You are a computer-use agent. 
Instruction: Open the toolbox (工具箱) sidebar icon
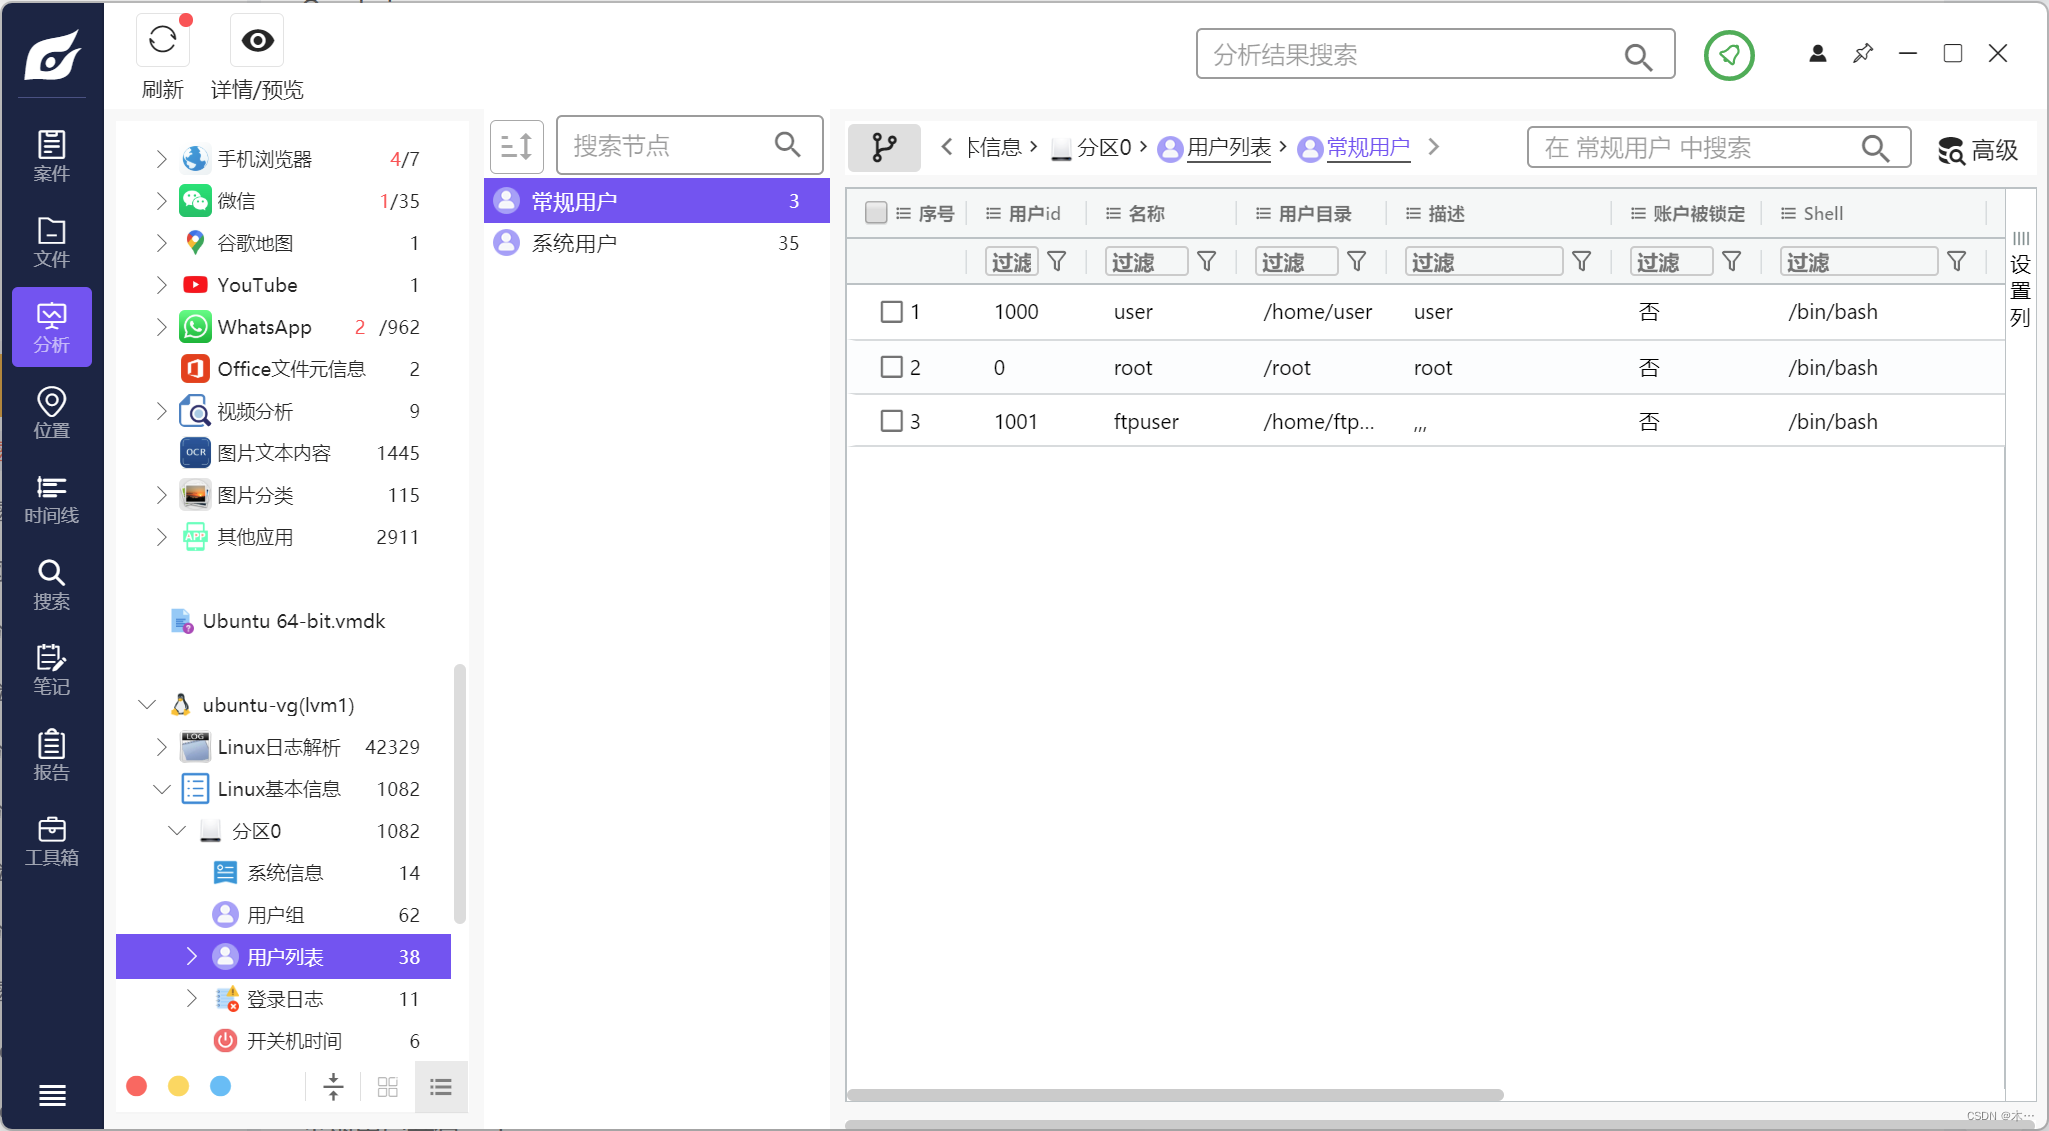[52, 841]
